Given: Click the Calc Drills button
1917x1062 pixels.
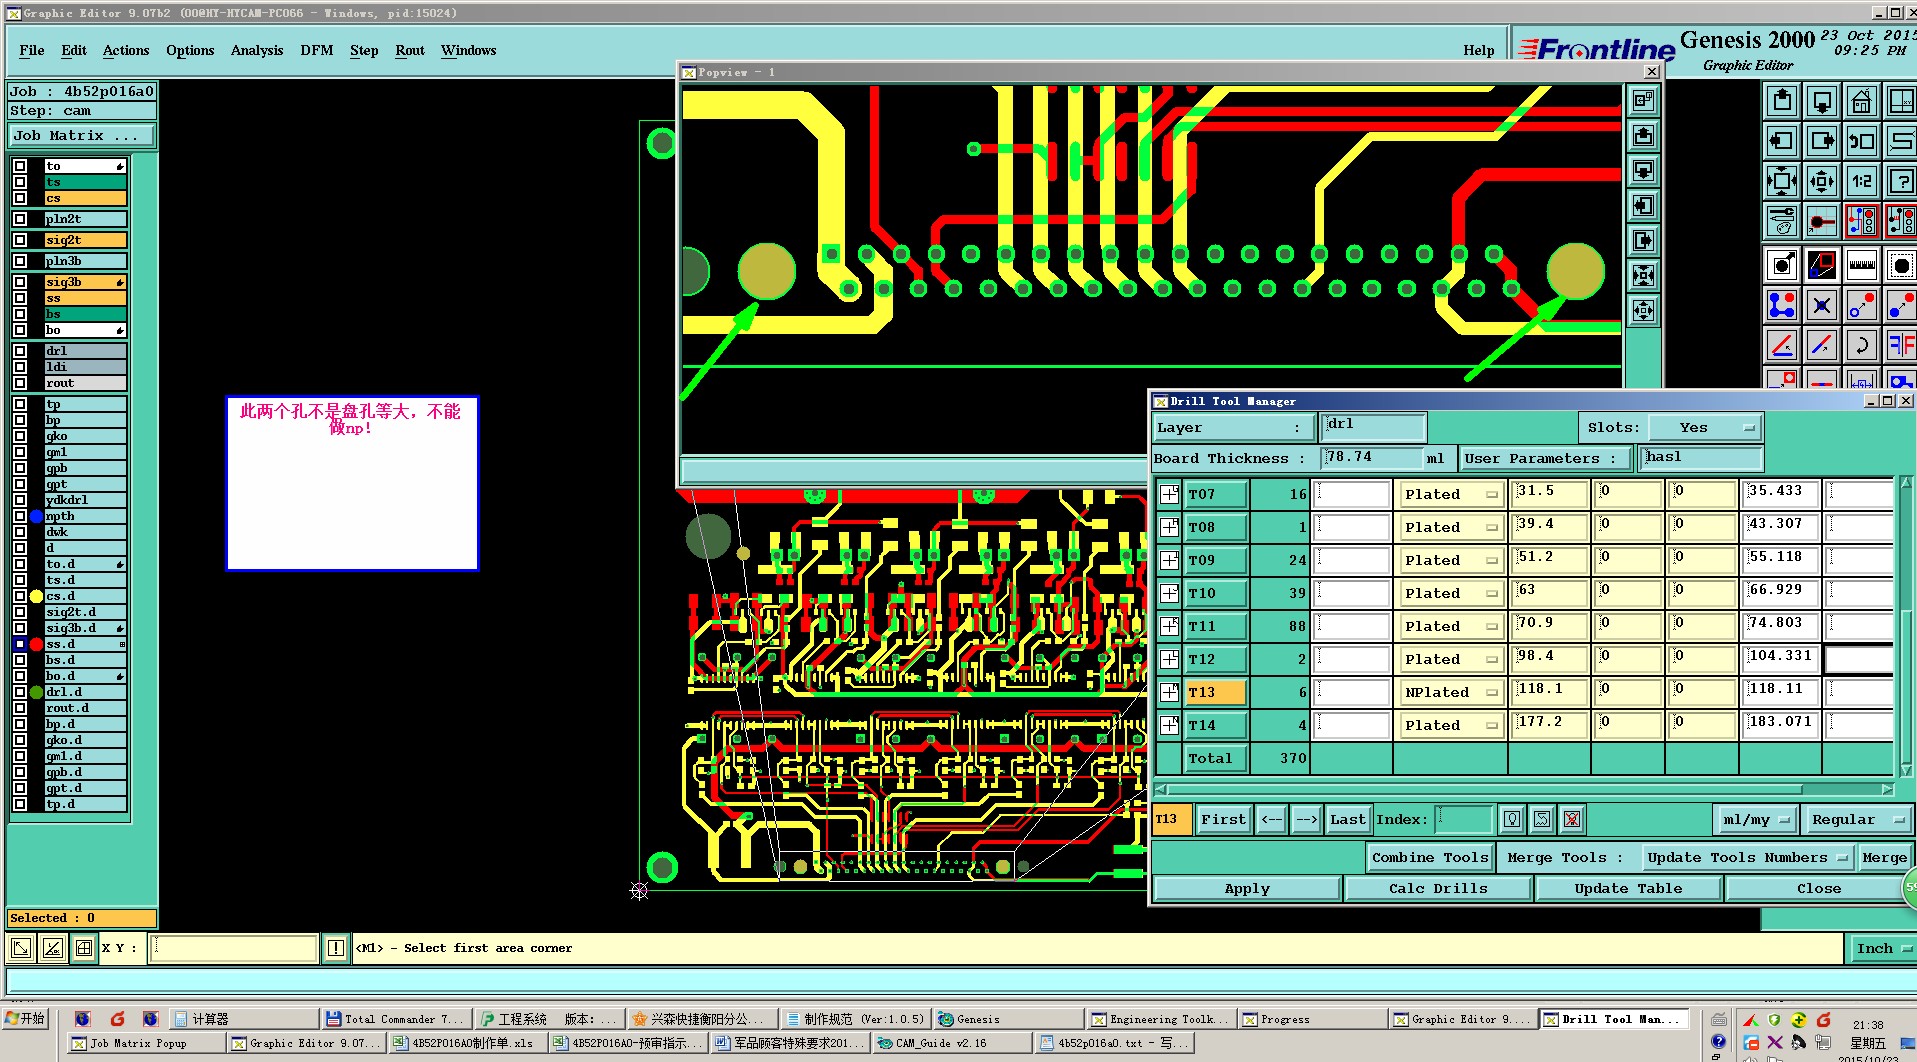Looking at the screenshot, I should [x=1437, y=888].
